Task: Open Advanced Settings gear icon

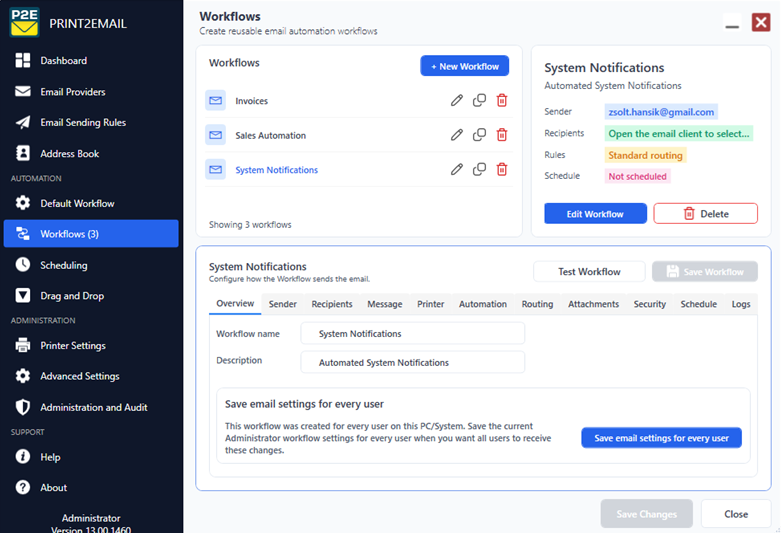Action: (22, 376)
